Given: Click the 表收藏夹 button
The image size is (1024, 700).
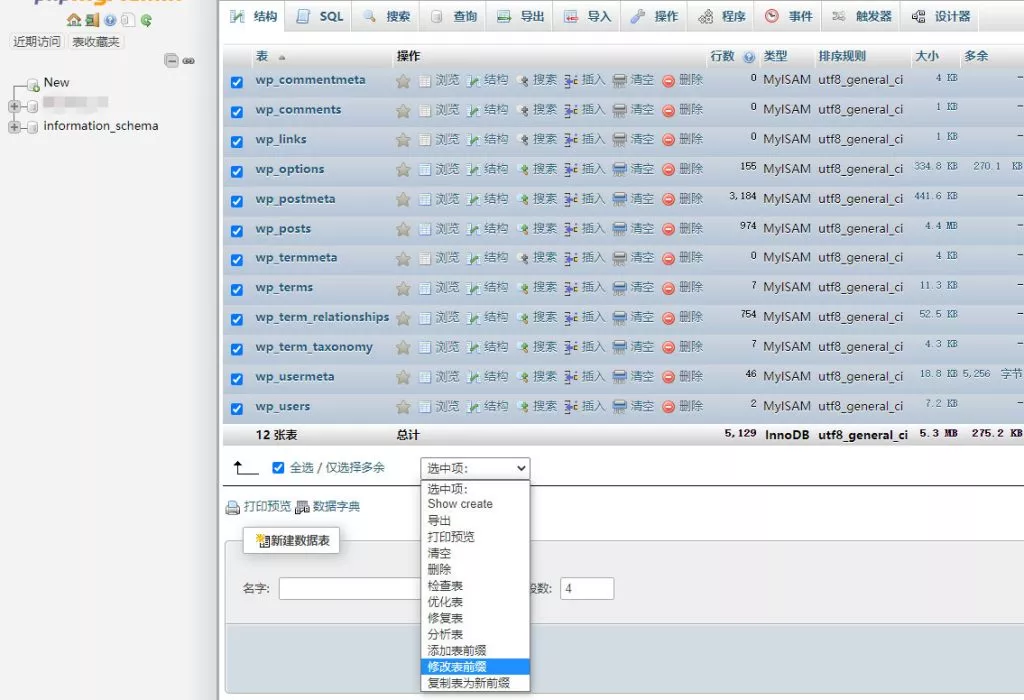Looking at the screenshot, I should click(96, 42).
